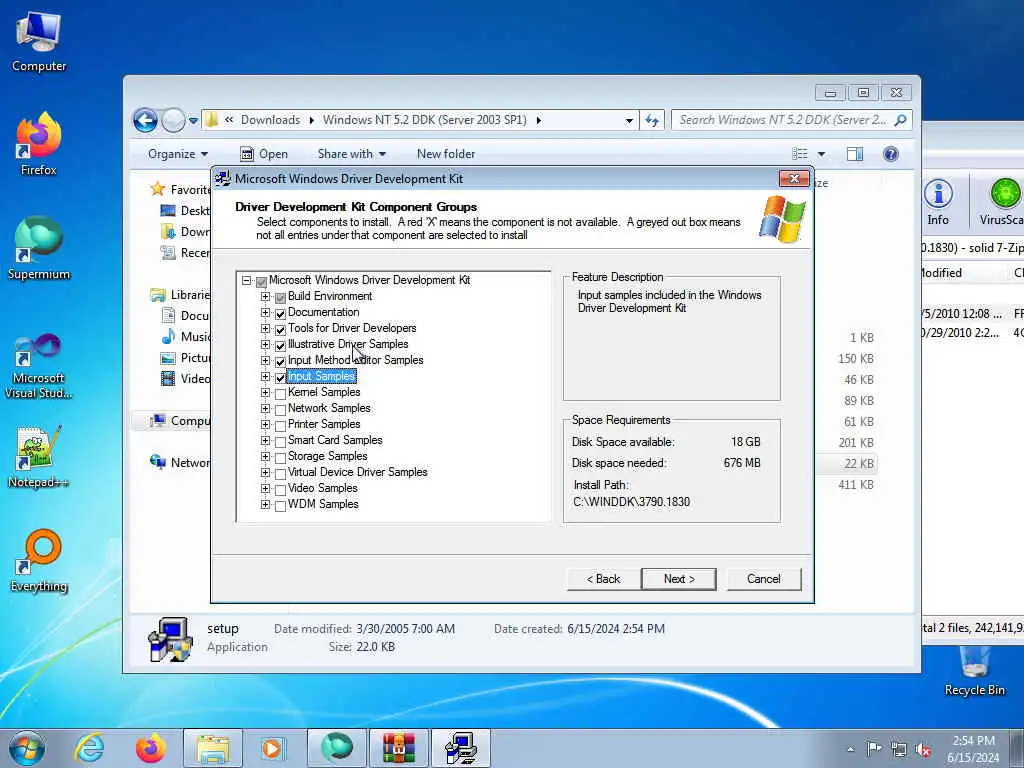Check the Kernel Samples checkbox

coord(280,393)
